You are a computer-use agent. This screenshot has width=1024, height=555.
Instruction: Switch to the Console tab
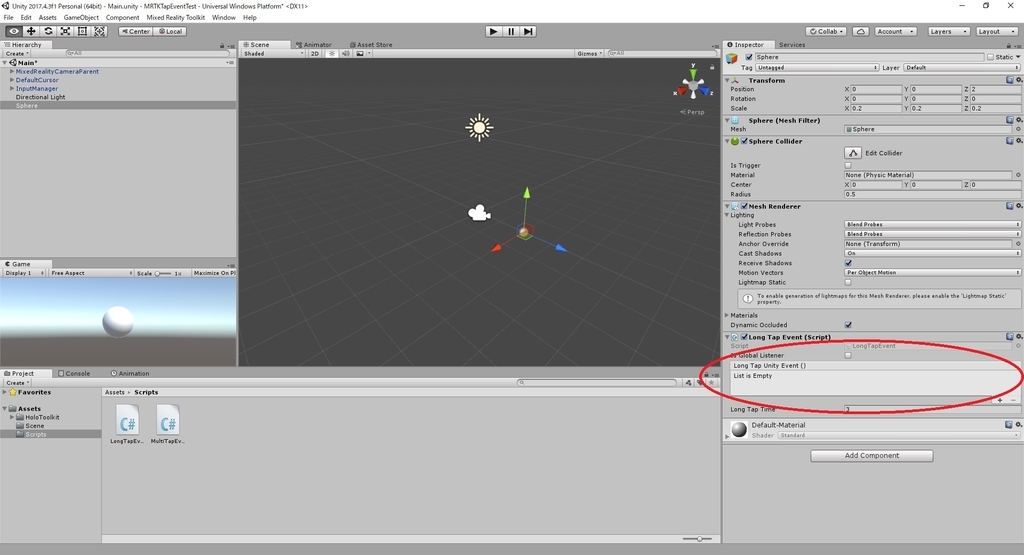(x=74, y=373)
